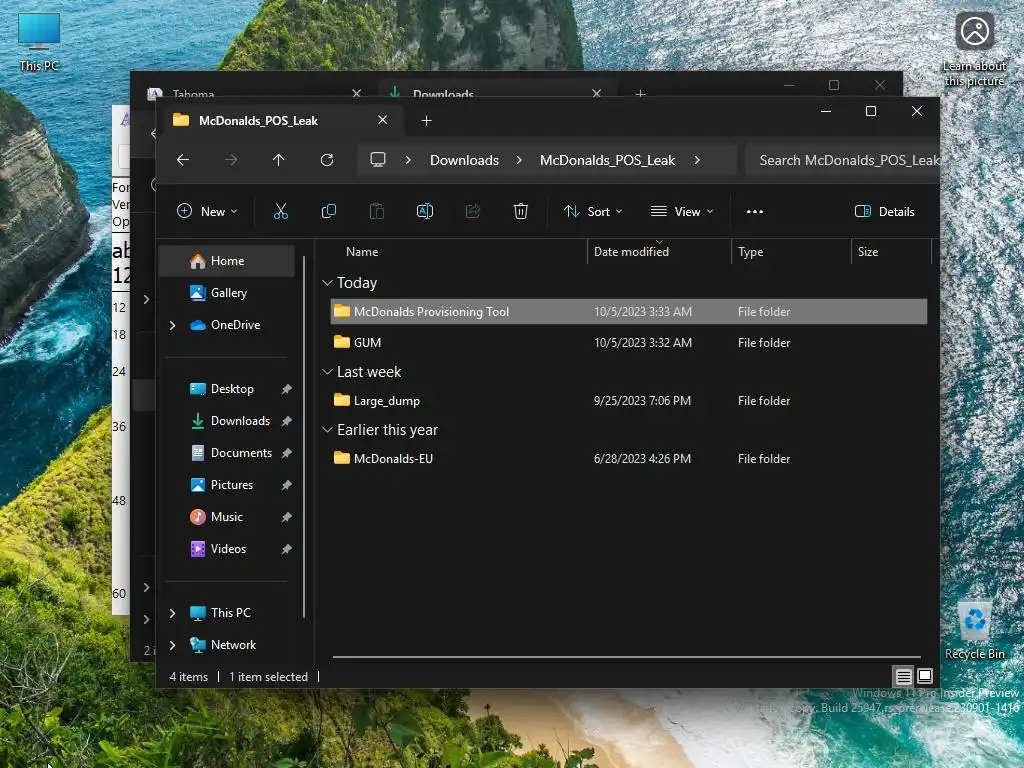This screenshot has width=1024, height=768.
Task: Click the pin icon beside Videos
Action: tap(286, 549)
